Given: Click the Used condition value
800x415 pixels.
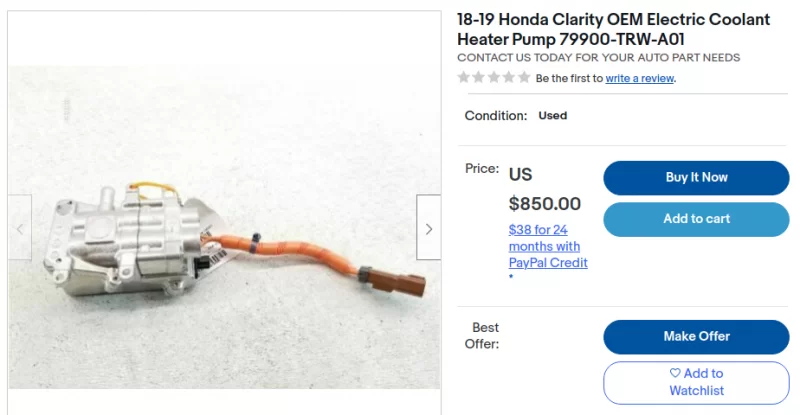Looking at the screenshot, I should [553, 116].
